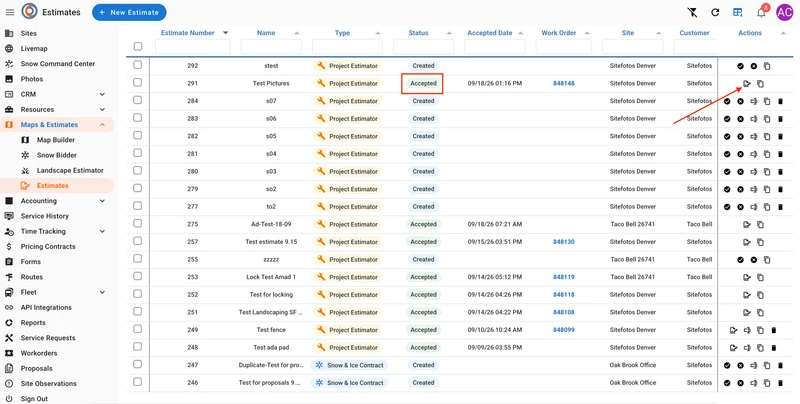Open the table column settings icon
The width and height of the screenshot is (800, 404).
[738, 12]
